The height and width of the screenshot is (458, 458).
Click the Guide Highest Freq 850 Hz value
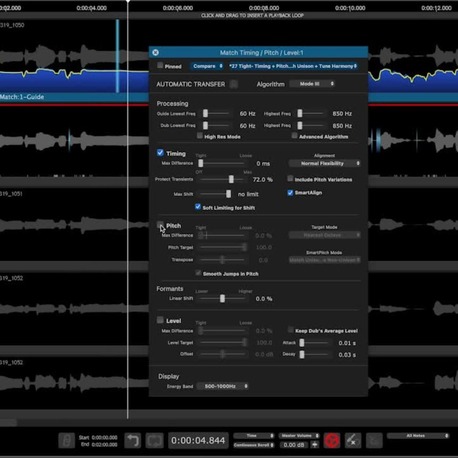coord(342,114)
